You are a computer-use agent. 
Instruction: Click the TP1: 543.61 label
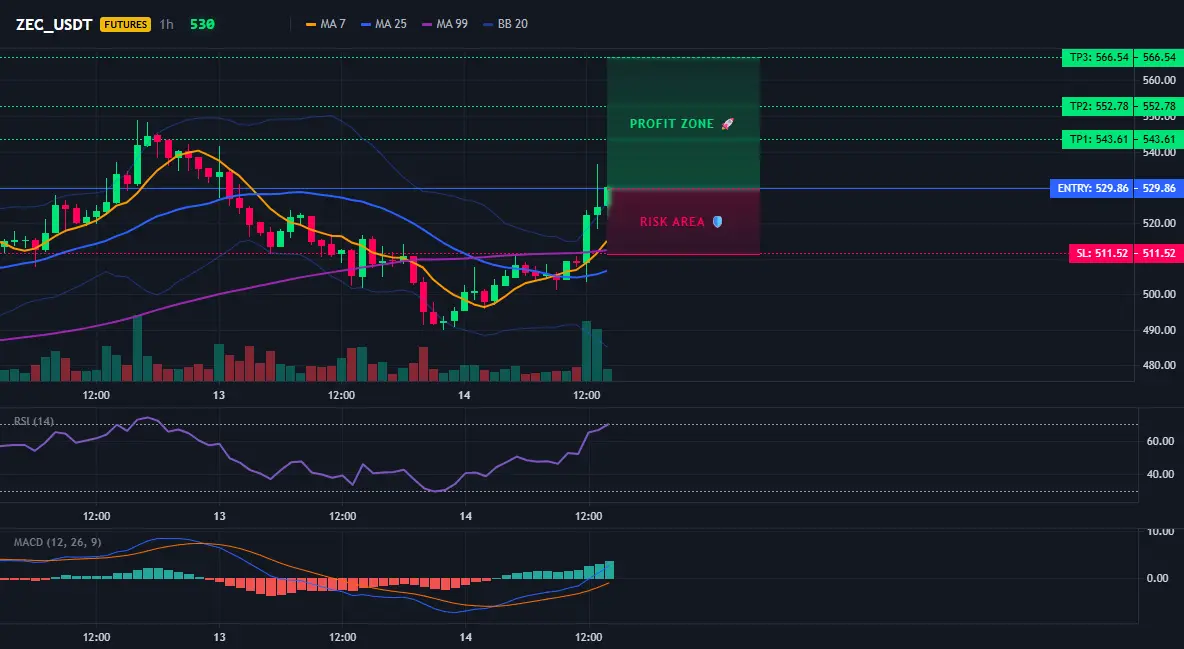1098,139
